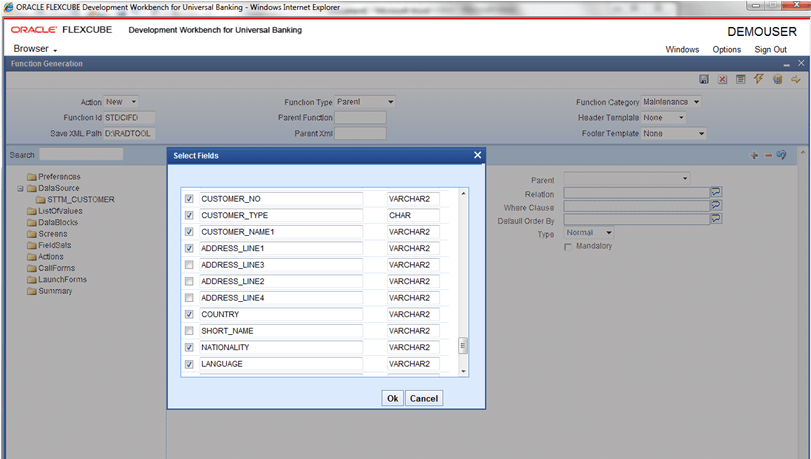Click Cancel in Select Fields dialog
811x459 pixels.
424,398
